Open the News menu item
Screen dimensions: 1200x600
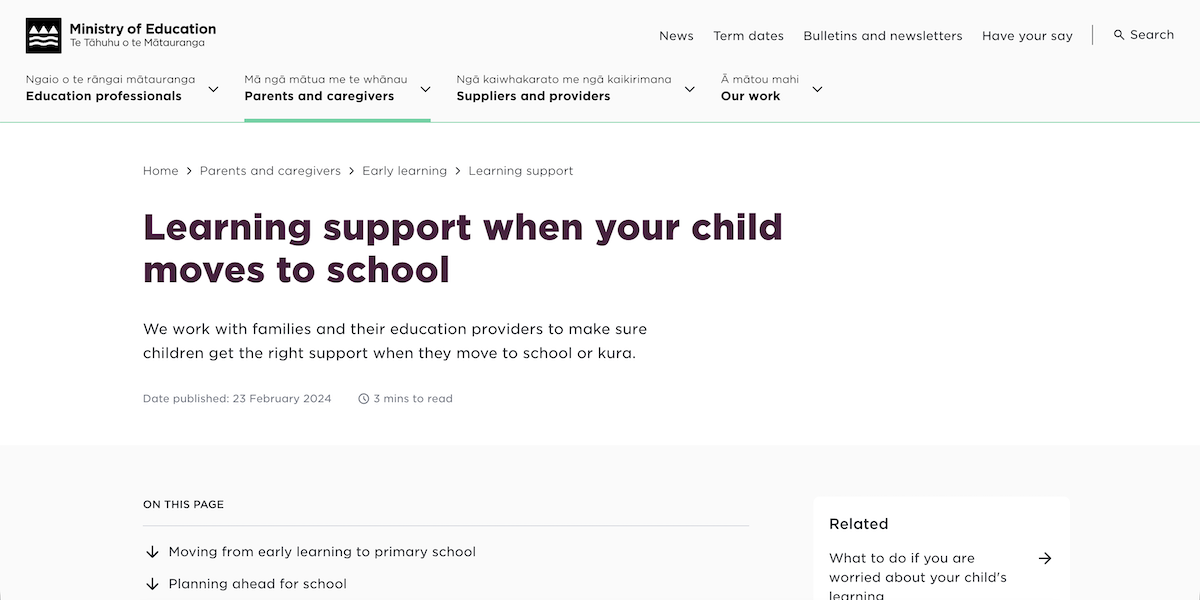(x=676, y=35)
